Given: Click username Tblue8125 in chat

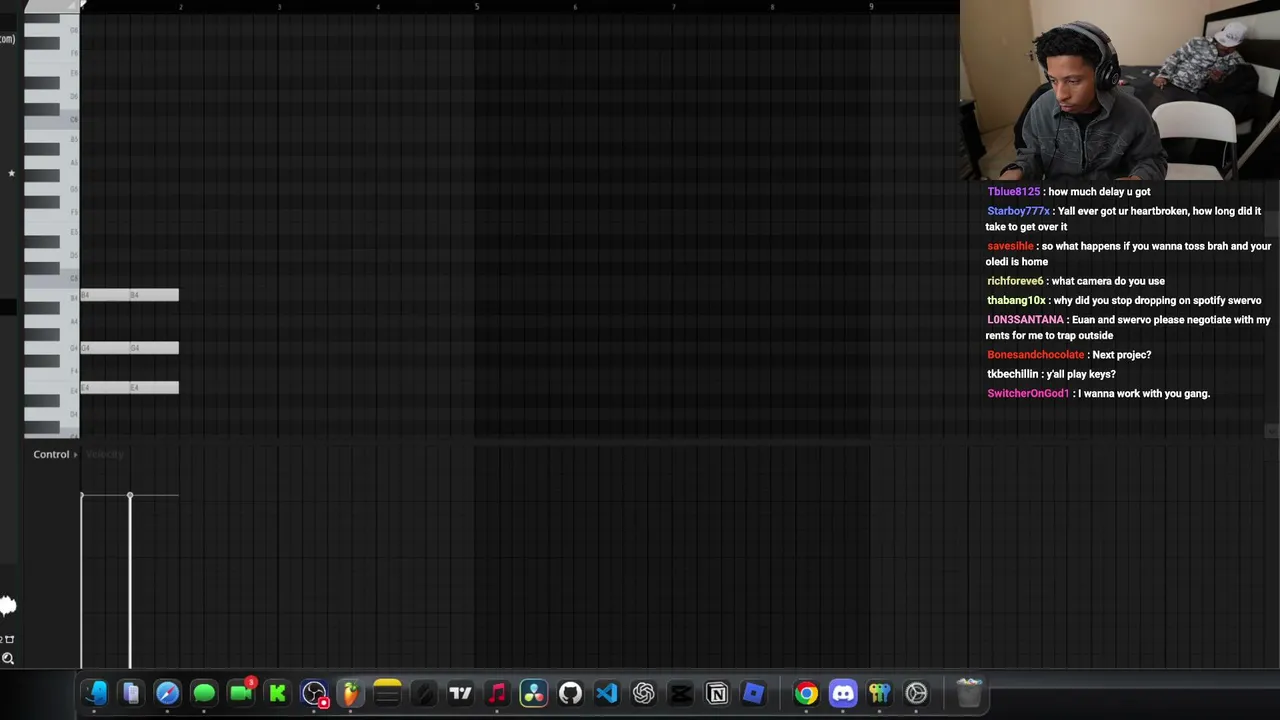Looking at the screenshot, I should coord(1013,192).
